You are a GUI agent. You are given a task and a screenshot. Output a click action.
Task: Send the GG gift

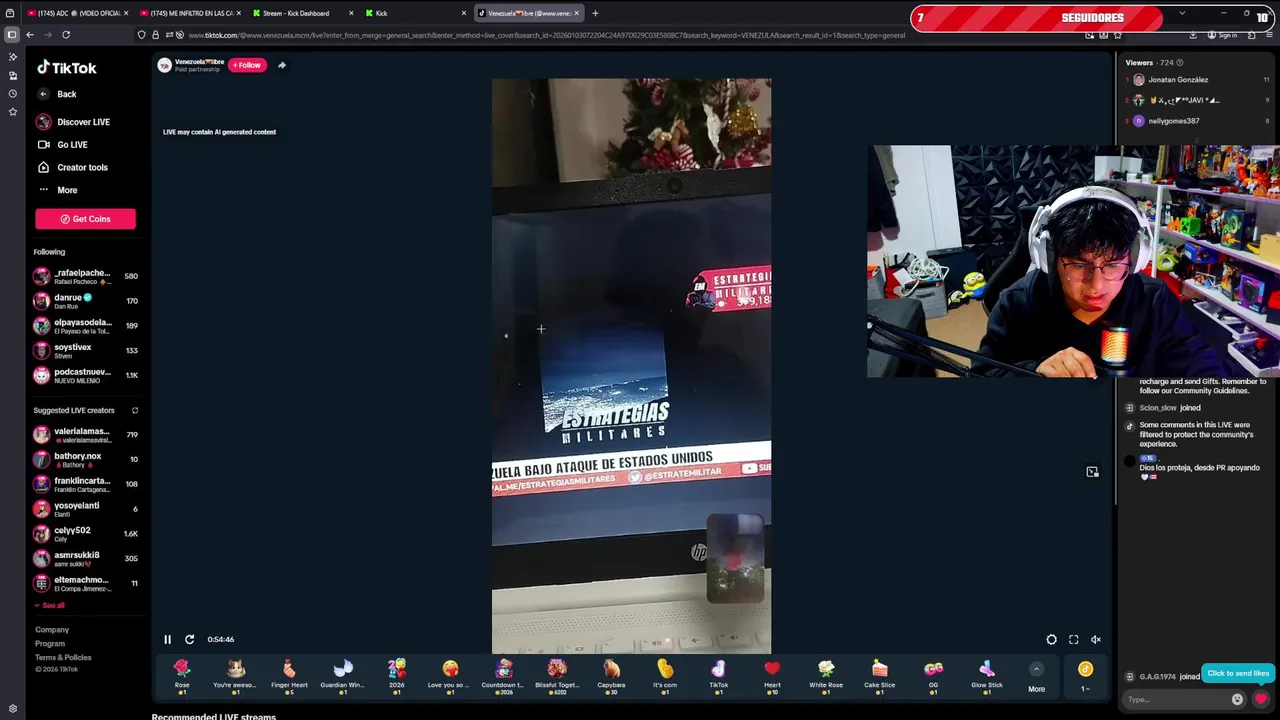[x=933, y=676]
